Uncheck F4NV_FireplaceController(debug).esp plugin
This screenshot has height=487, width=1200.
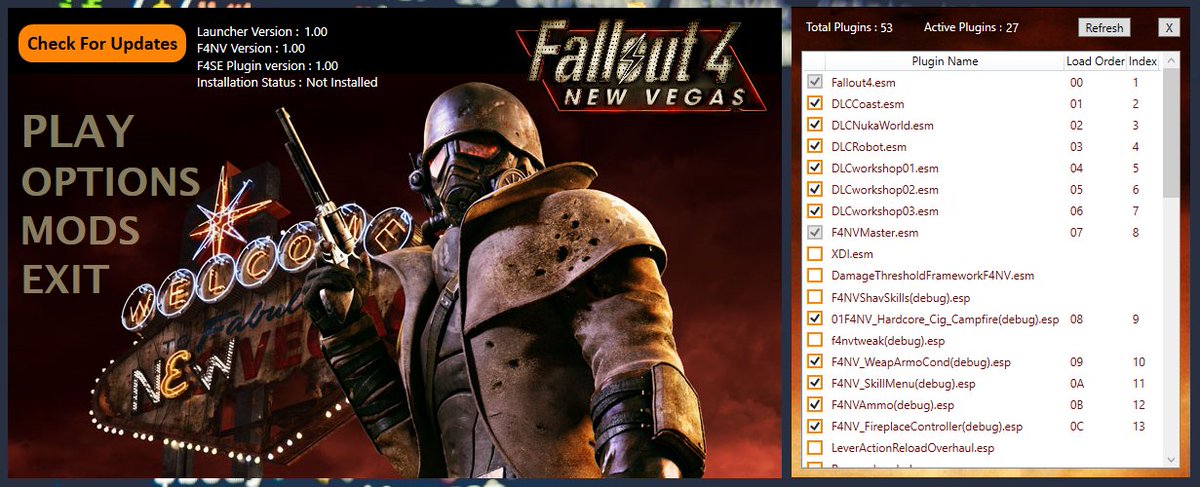tap(815, 426)
